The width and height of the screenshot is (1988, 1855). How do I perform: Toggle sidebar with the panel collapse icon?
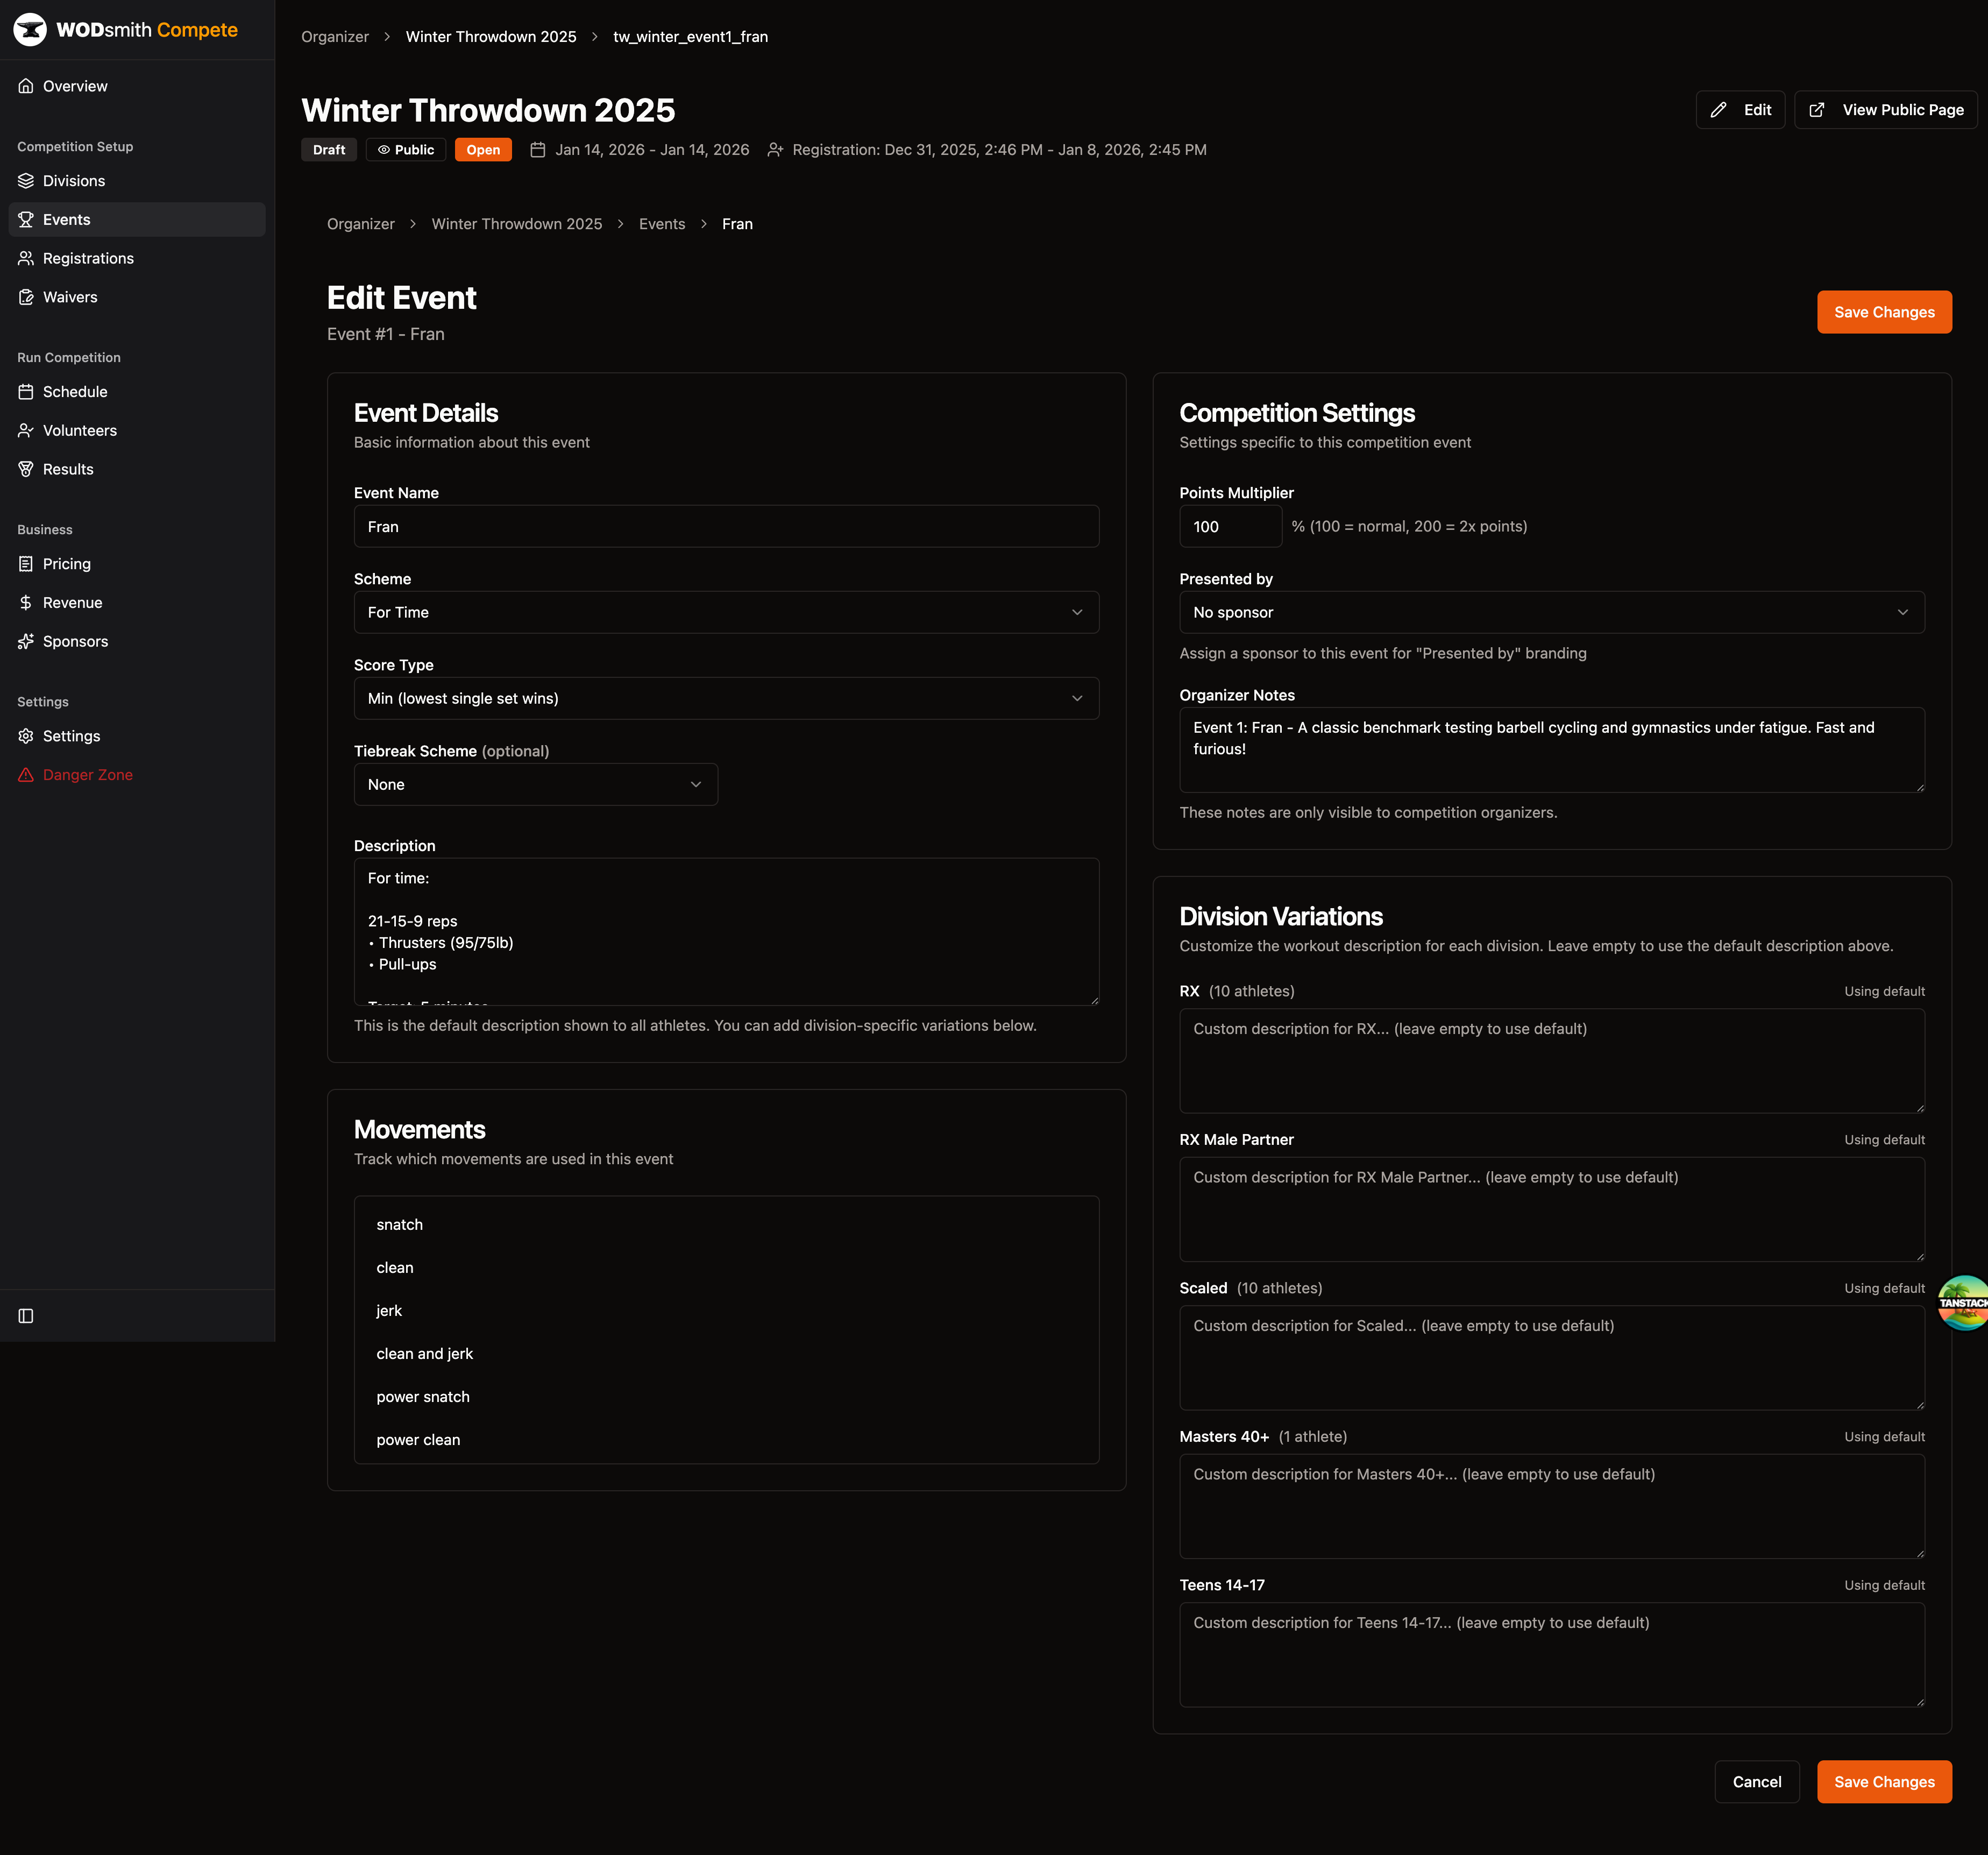tap(26, 1316)
